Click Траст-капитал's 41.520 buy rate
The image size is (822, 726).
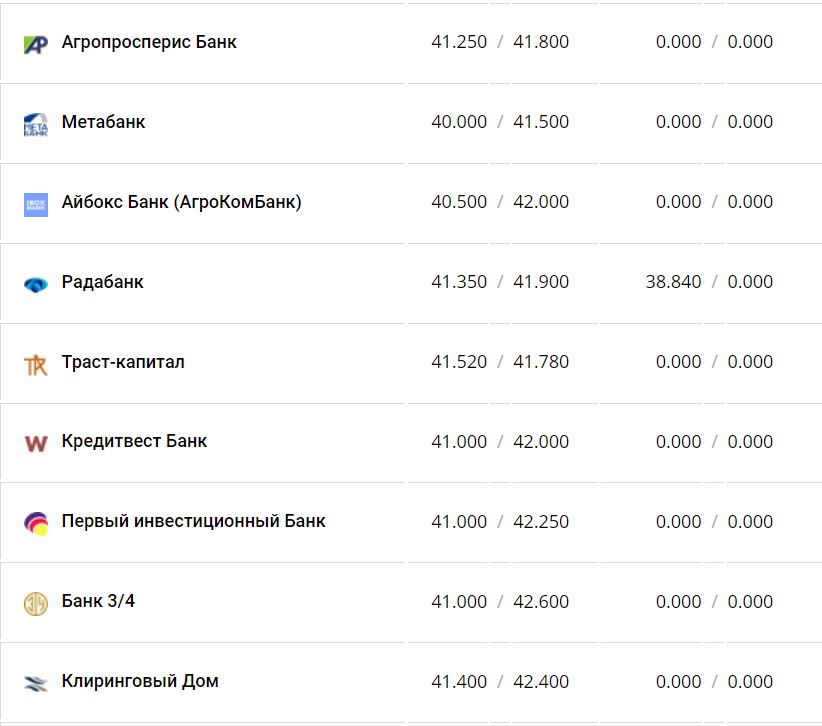click(459, 362)
